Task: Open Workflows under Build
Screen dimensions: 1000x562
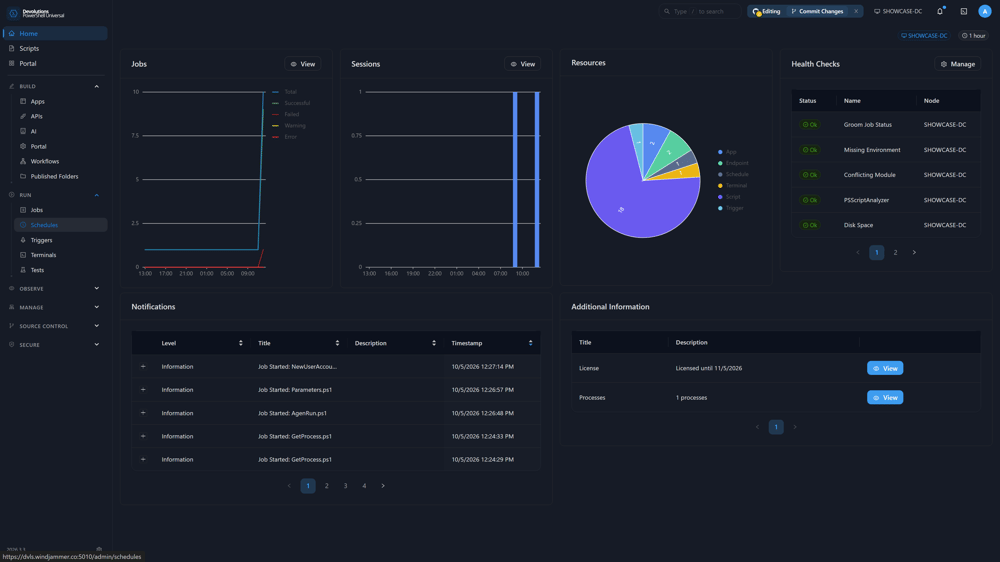Action: (x=61, y=161)
